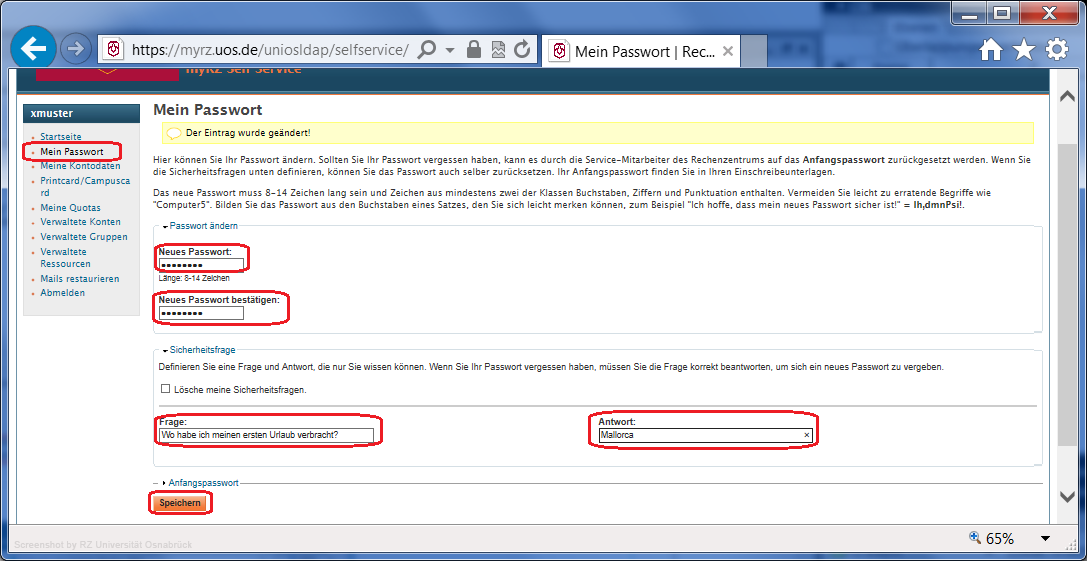Open 'Mails restaurieren' in the sidebar

[79, 279]
